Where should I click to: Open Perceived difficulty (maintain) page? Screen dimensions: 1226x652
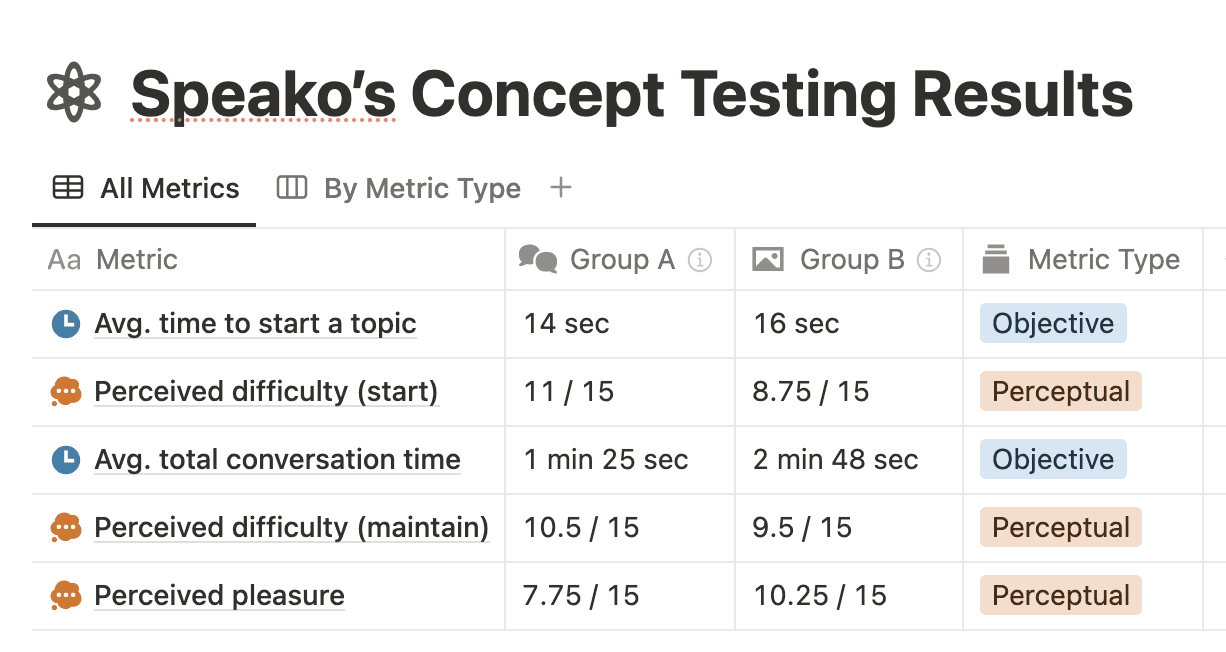click(291, 528)
